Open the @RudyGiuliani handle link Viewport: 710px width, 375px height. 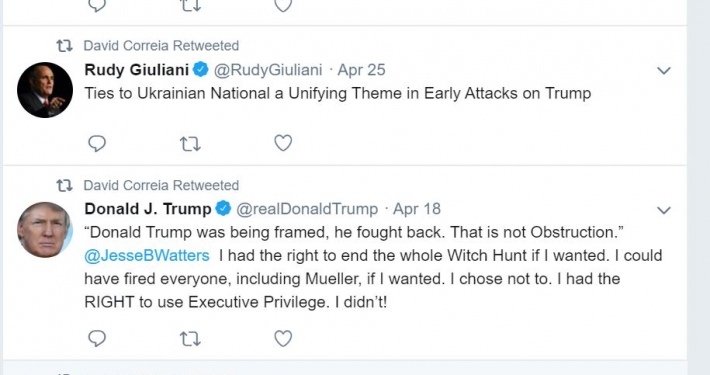click(268, 70)
